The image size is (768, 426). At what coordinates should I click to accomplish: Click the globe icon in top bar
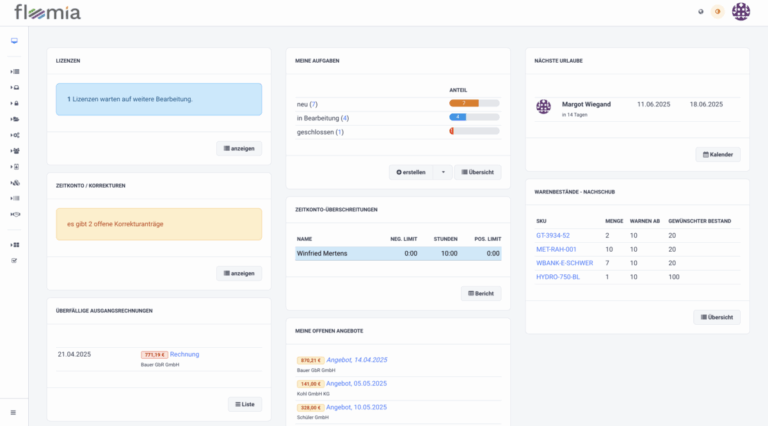point(700,12)
